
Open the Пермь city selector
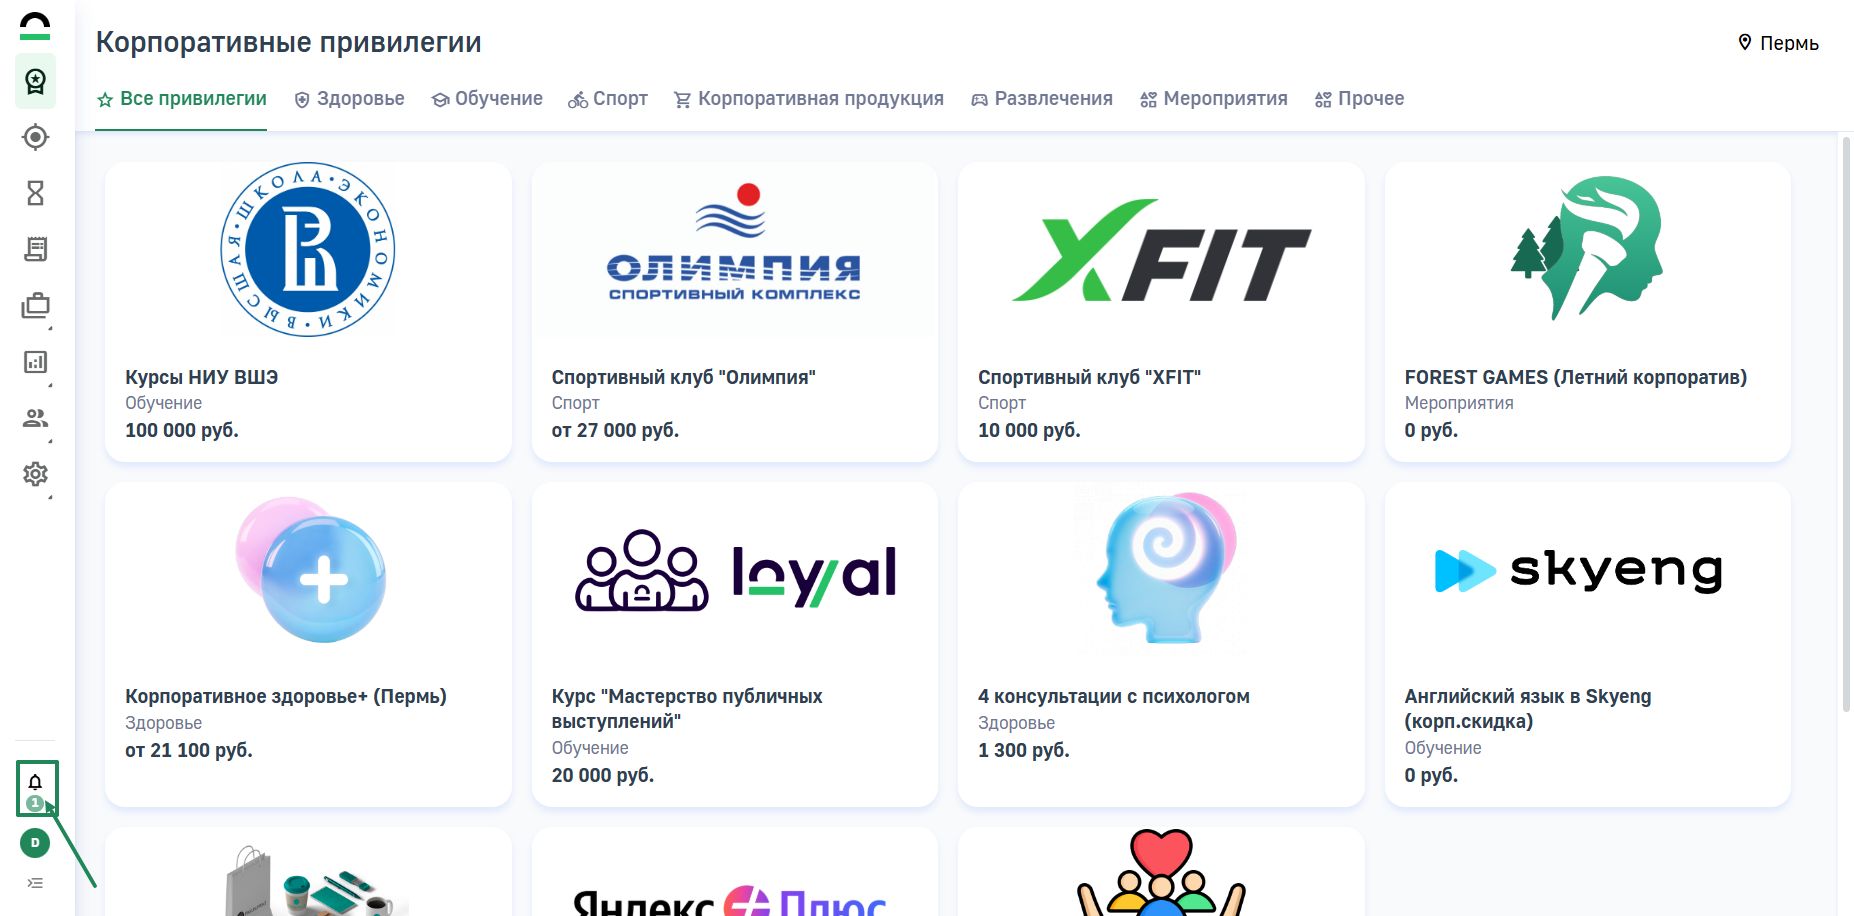click(1778, 43)
